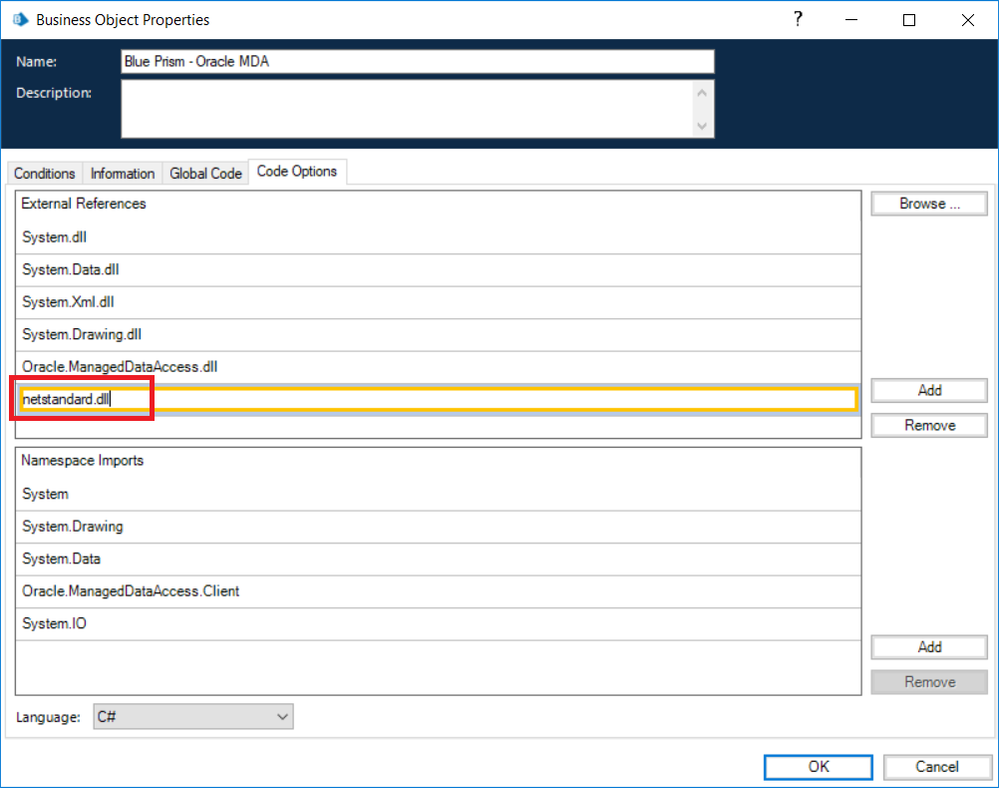The height and width of the screenshot is (788, 999).
Task: Select the System.Drawing namespace row
Action: 438,527
